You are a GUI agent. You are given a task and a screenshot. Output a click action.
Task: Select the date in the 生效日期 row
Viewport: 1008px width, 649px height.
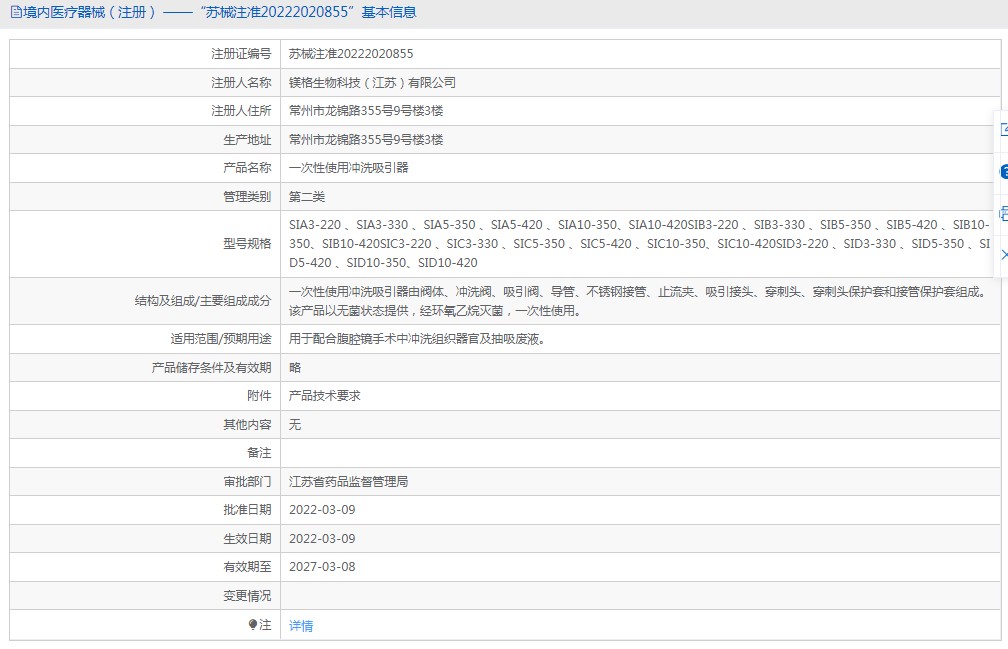click(322, 538)
